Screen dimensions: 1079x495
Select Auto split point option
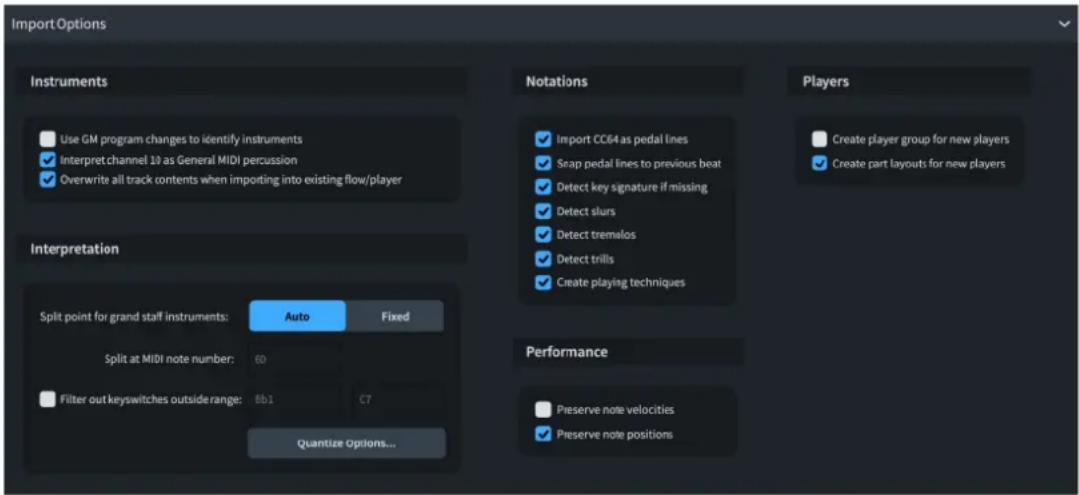(297, 317)
